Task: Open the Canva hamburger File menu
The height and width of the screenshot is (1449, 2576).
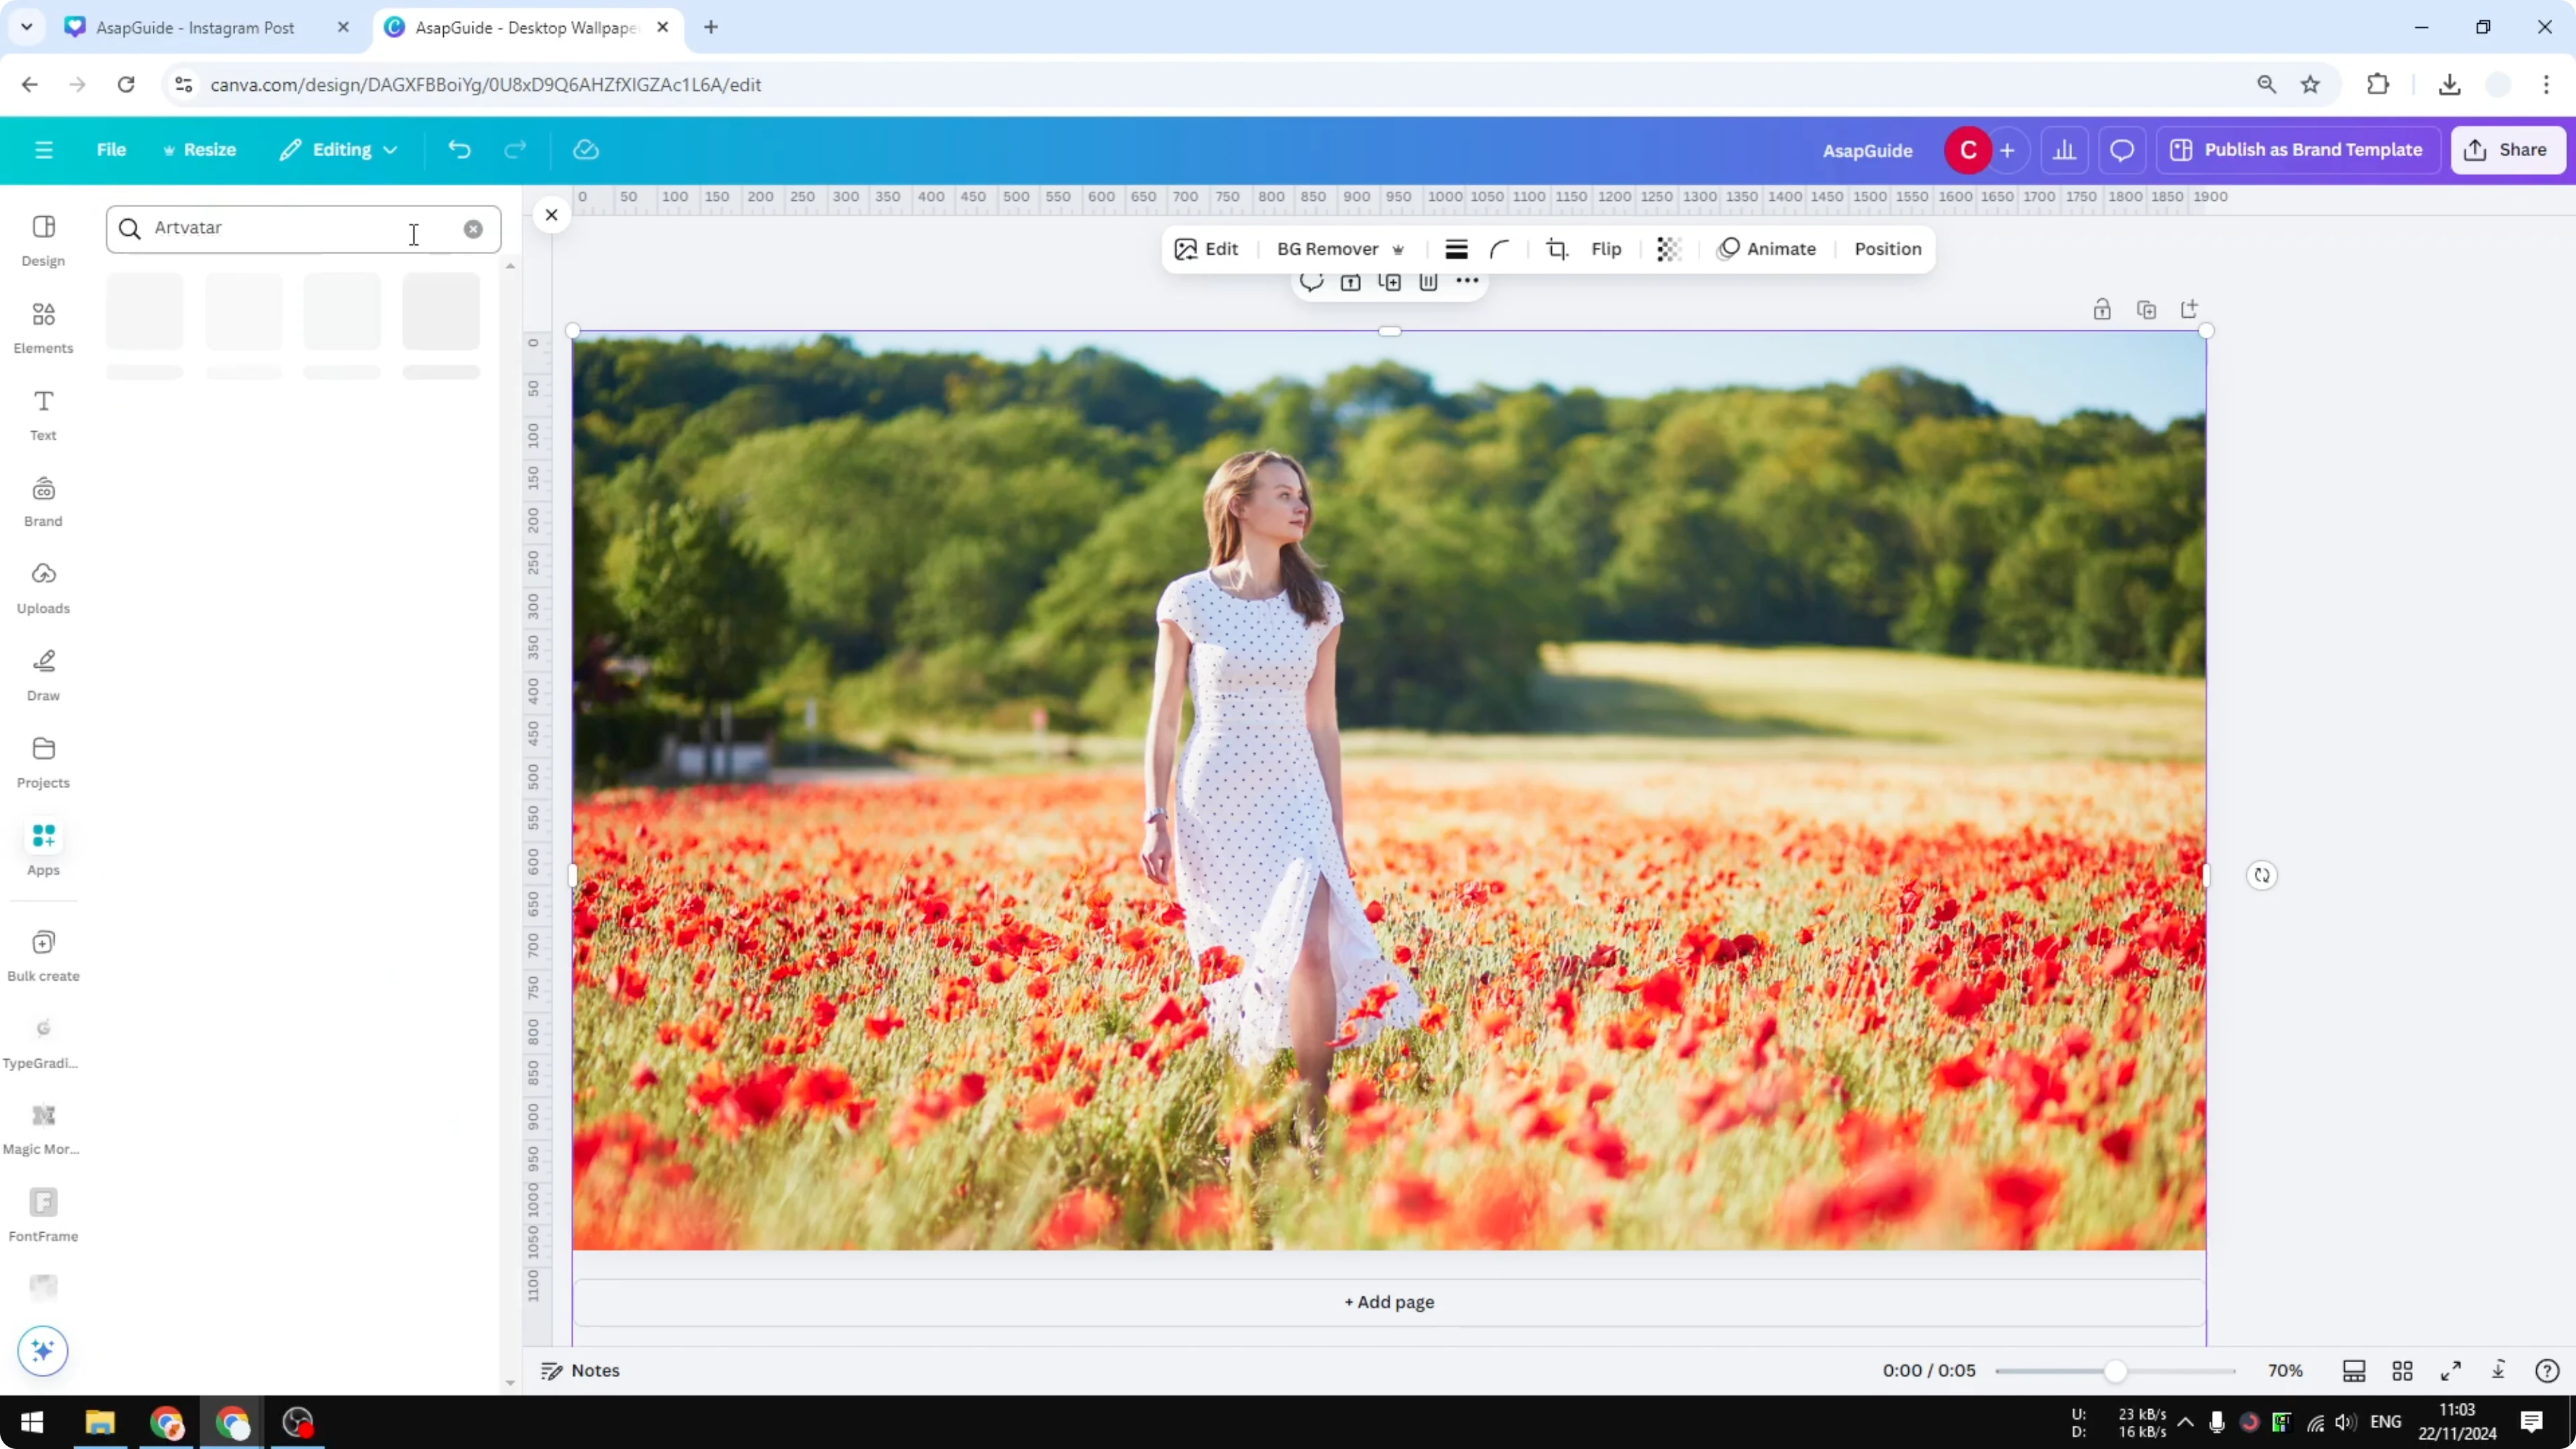Action: [43, 149]
